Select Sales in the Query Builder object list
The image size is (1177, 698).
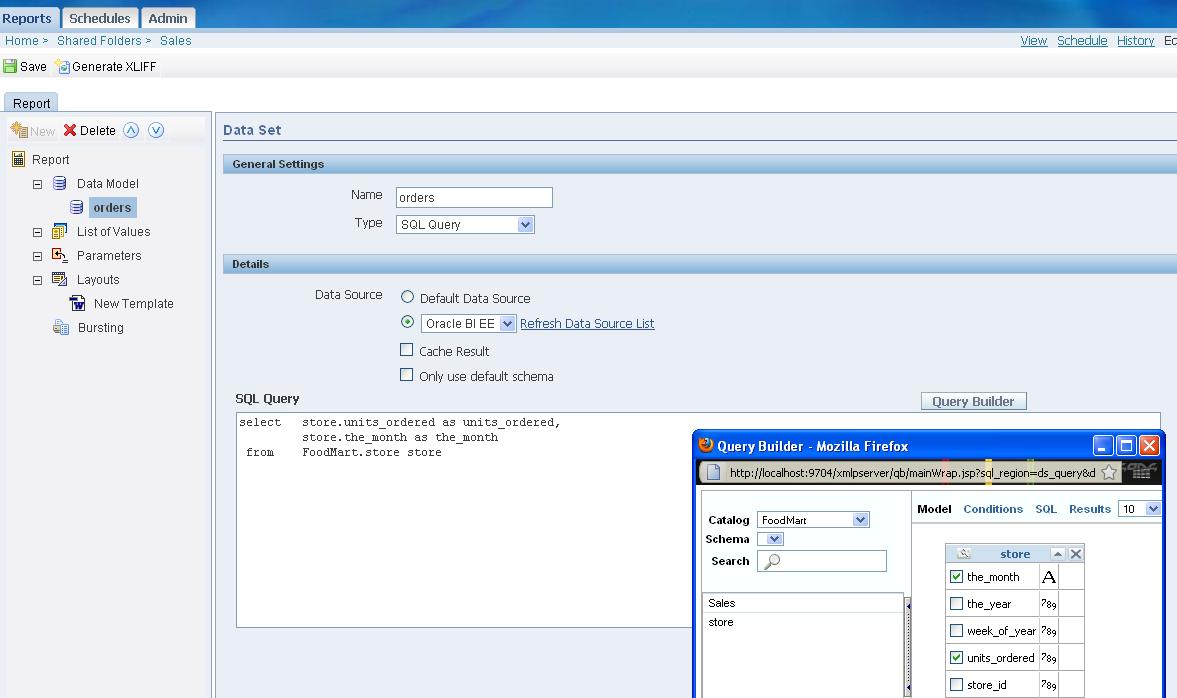point(803,603)
